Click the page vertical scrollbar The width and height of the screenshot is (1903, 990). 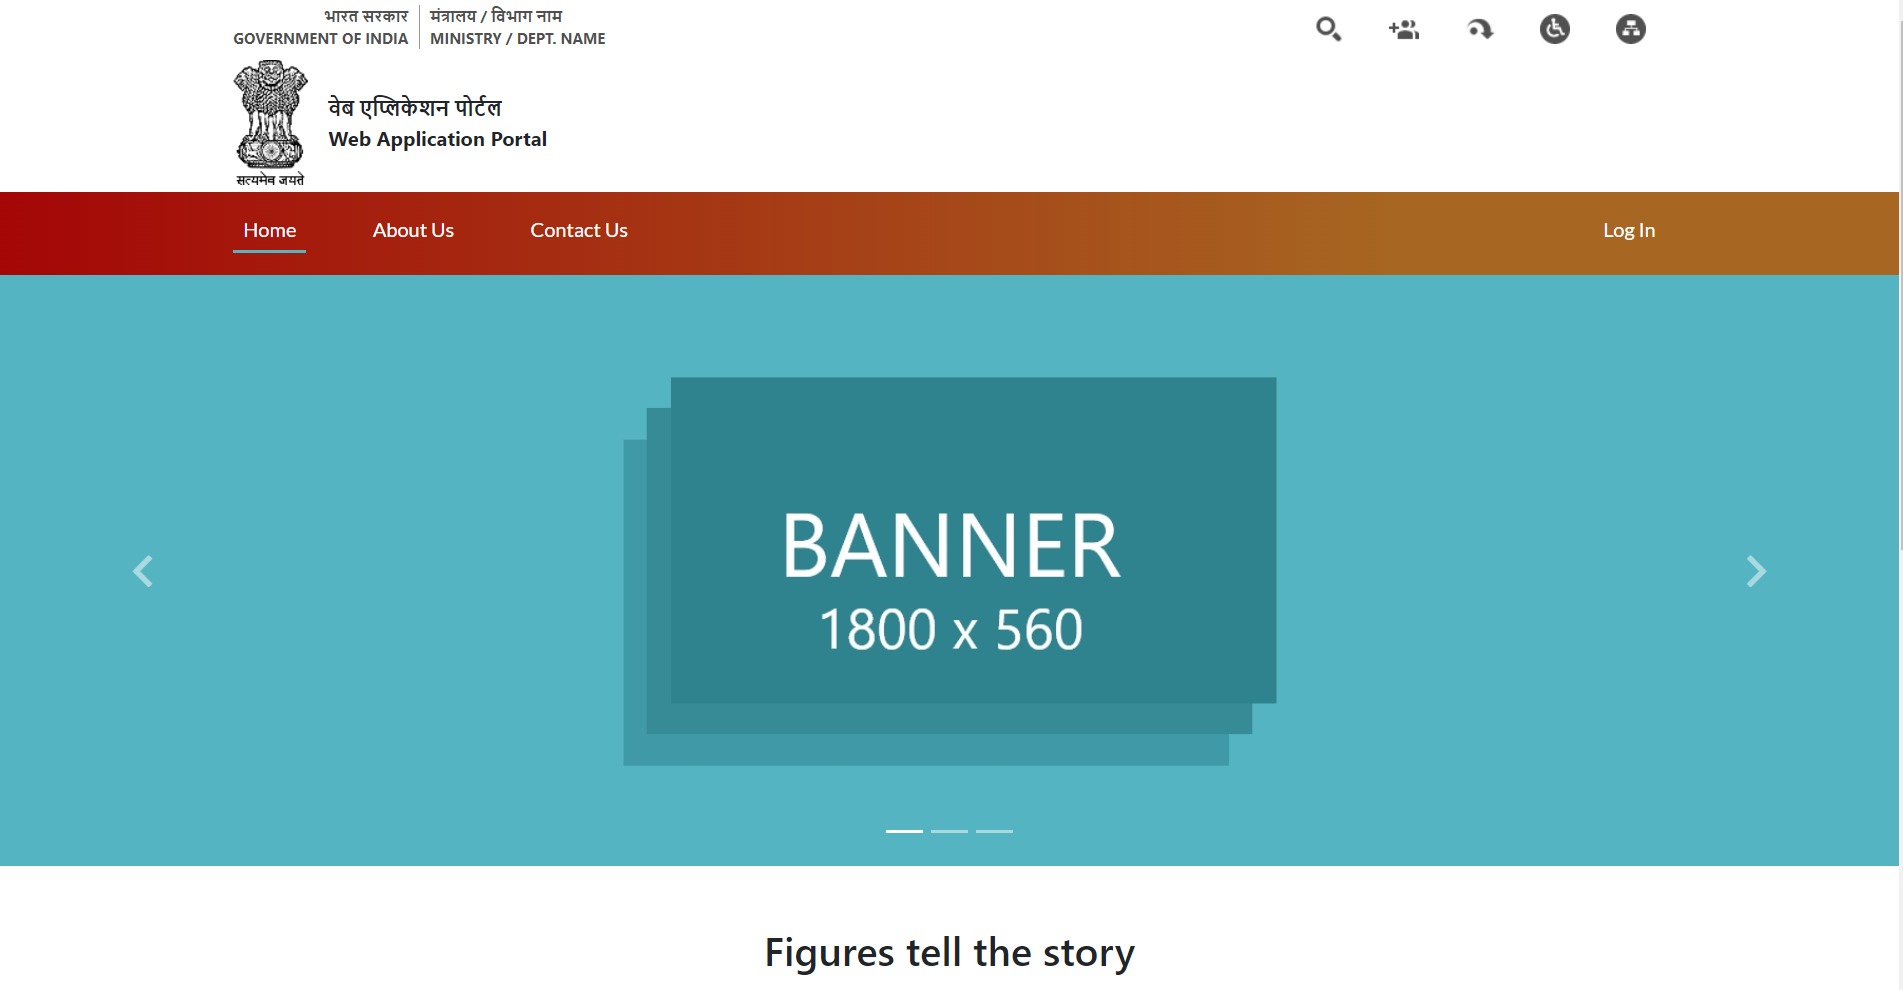[x=1900, y=300]
